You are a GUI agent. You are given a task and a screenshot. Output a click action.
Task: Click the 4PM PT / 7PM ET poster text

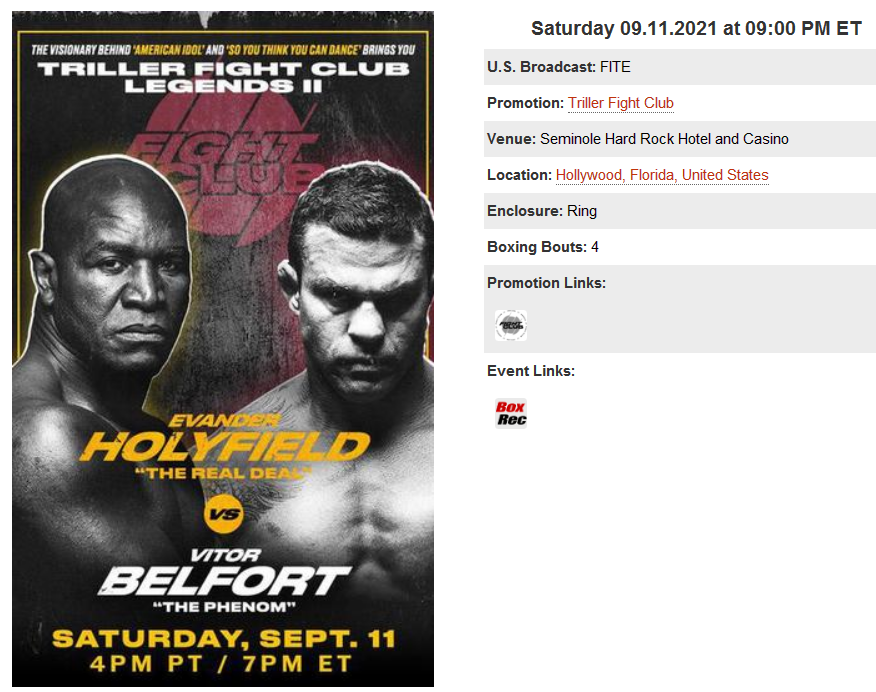coord(221,664)
